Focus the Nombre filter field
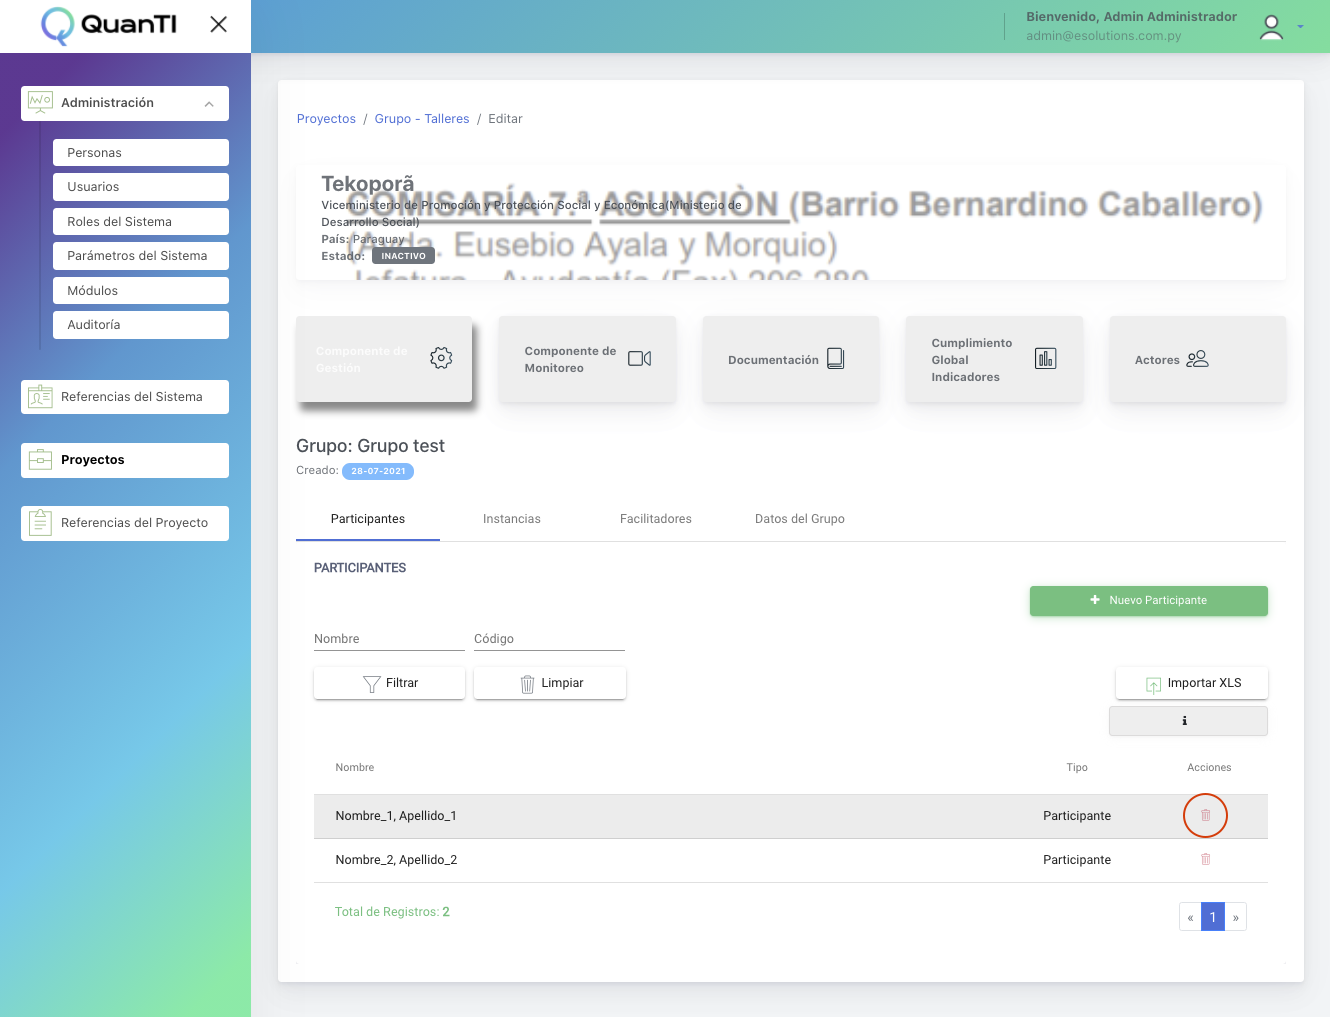 (x=389, y=639)
